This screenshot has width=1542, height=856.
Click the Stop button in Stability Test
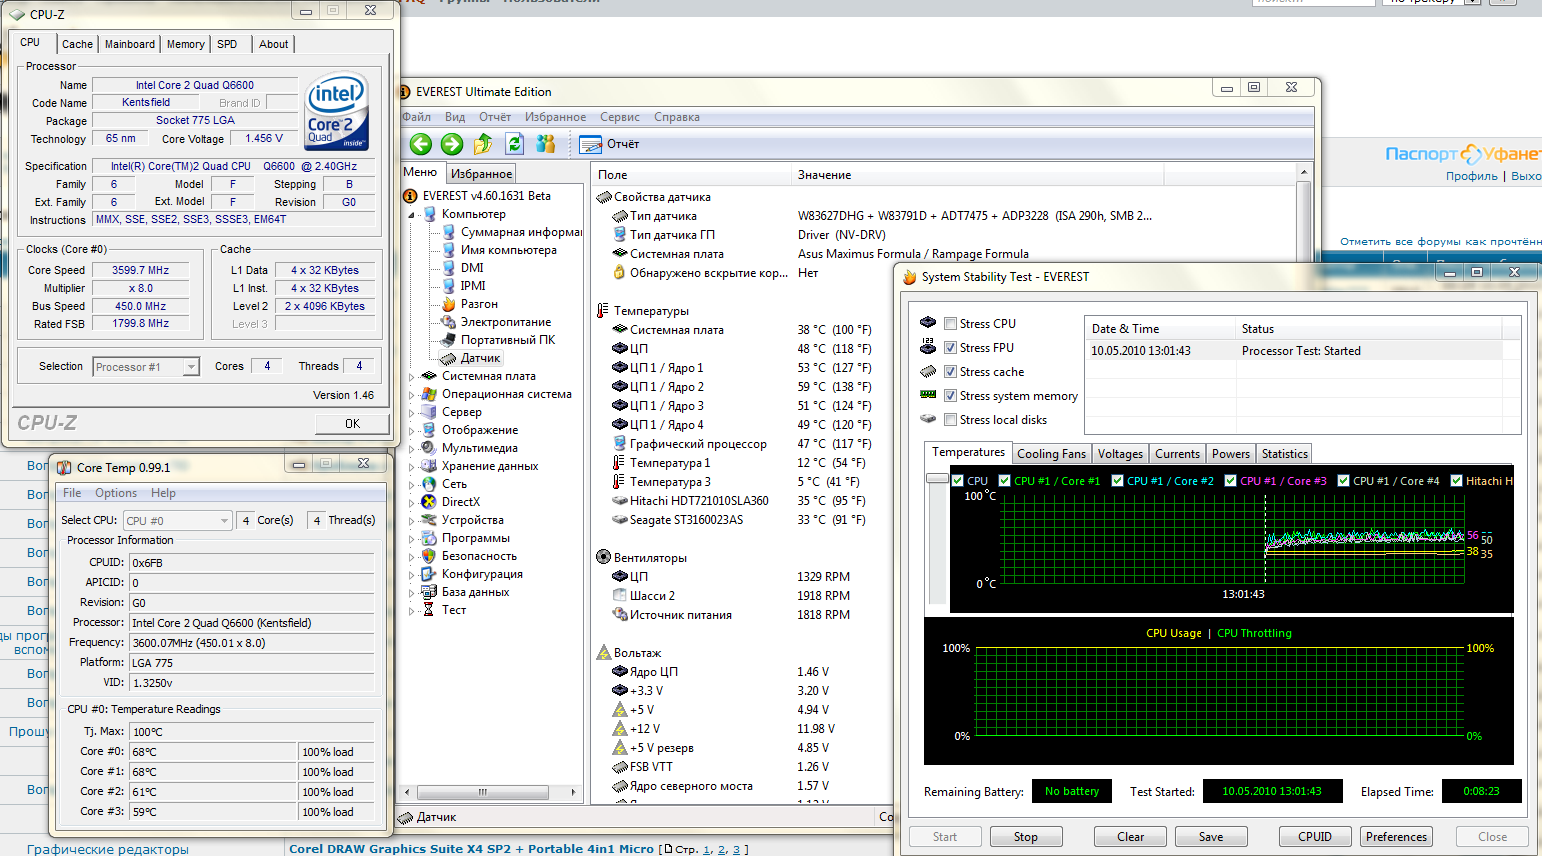pyautogui.click(x=1025, y=837)
